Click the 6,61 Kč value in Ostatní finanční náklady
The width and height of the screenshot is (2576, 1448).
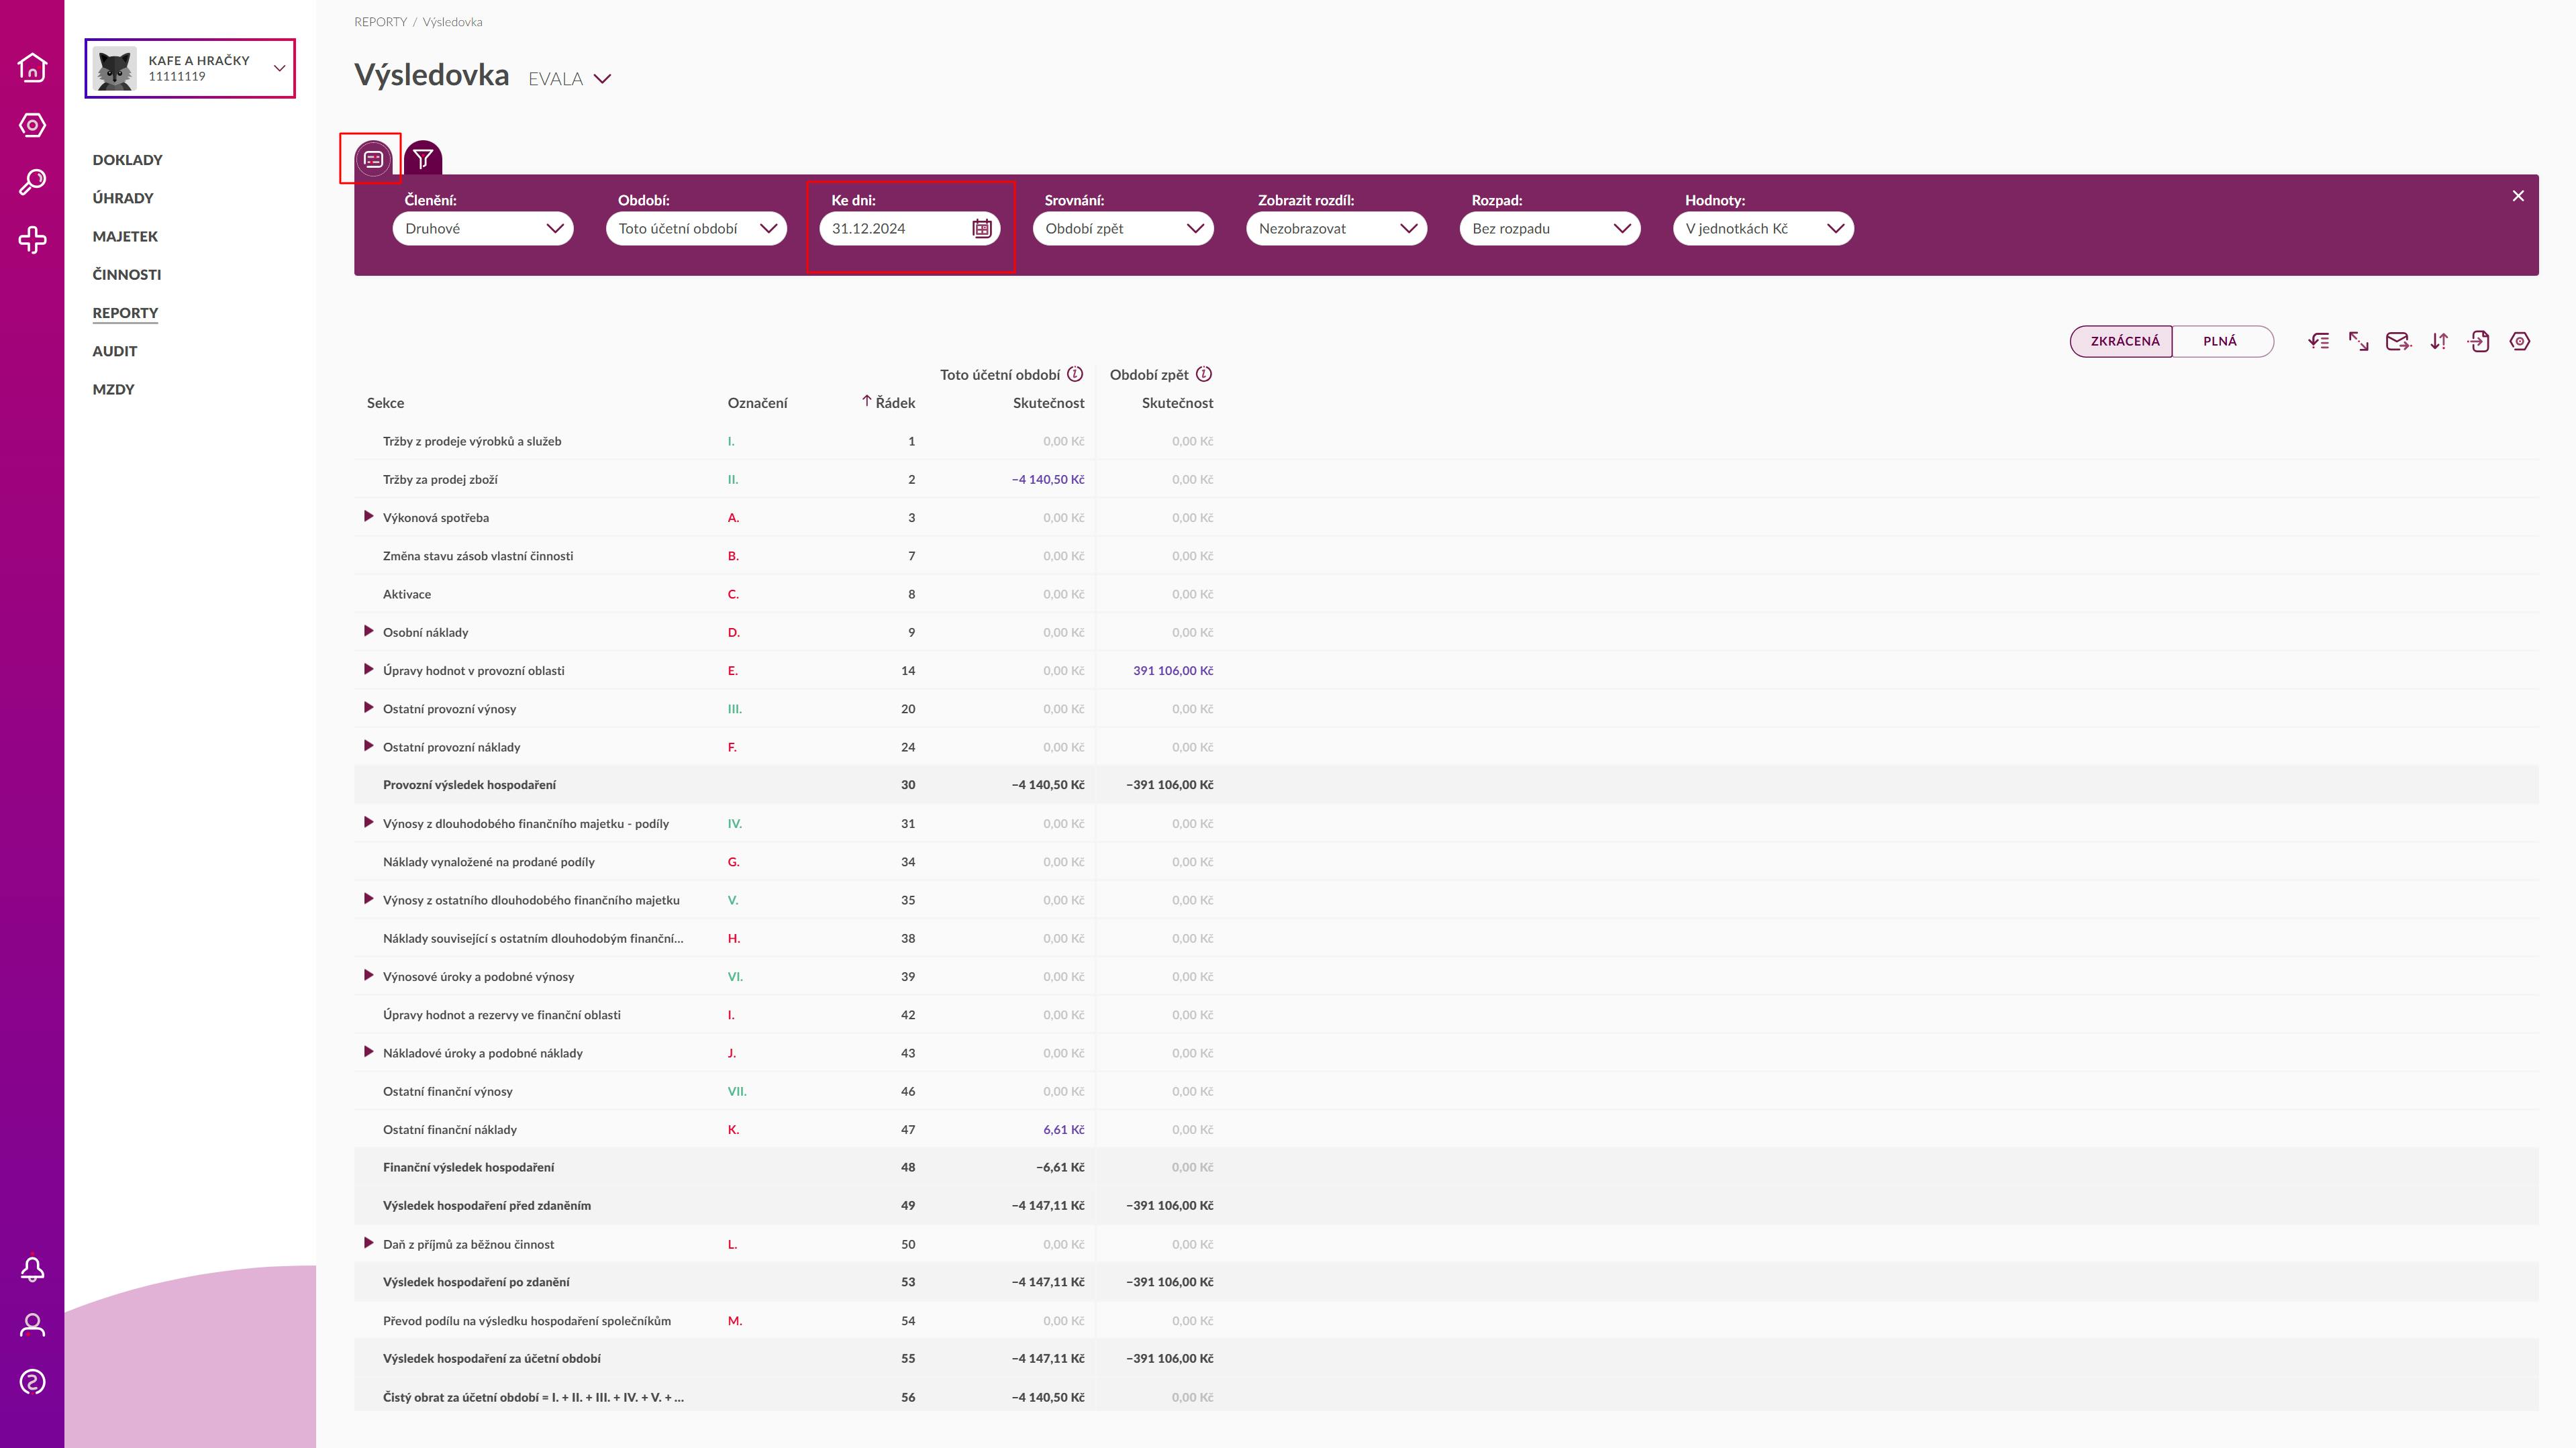1064,1130
